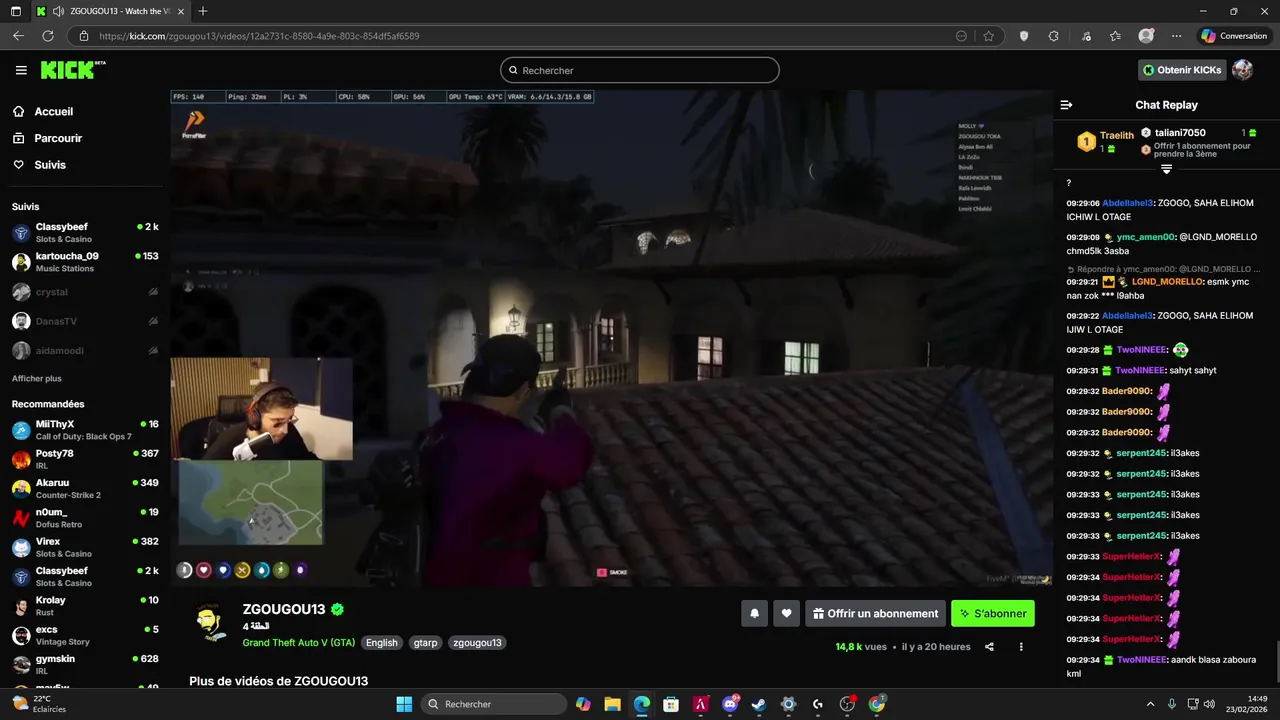Click Traelith in the gift leaderboard
Screen dimensions: 1280x720
(1116, 136)
